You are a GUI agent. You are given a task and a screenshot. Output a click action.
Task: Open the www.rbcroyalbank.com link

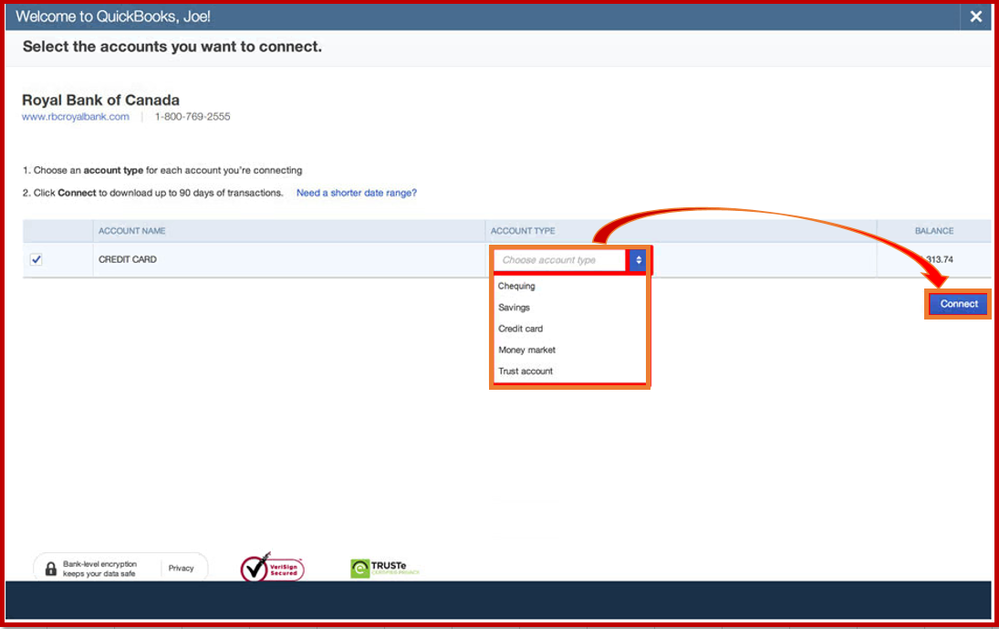[75, 117]
